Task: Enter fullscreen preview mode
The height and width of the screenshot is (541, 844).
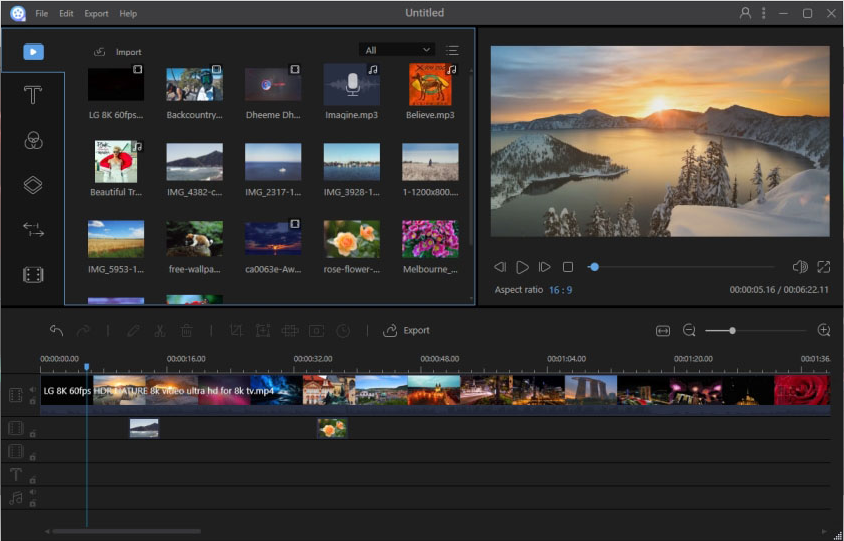Action: [823, 267]
